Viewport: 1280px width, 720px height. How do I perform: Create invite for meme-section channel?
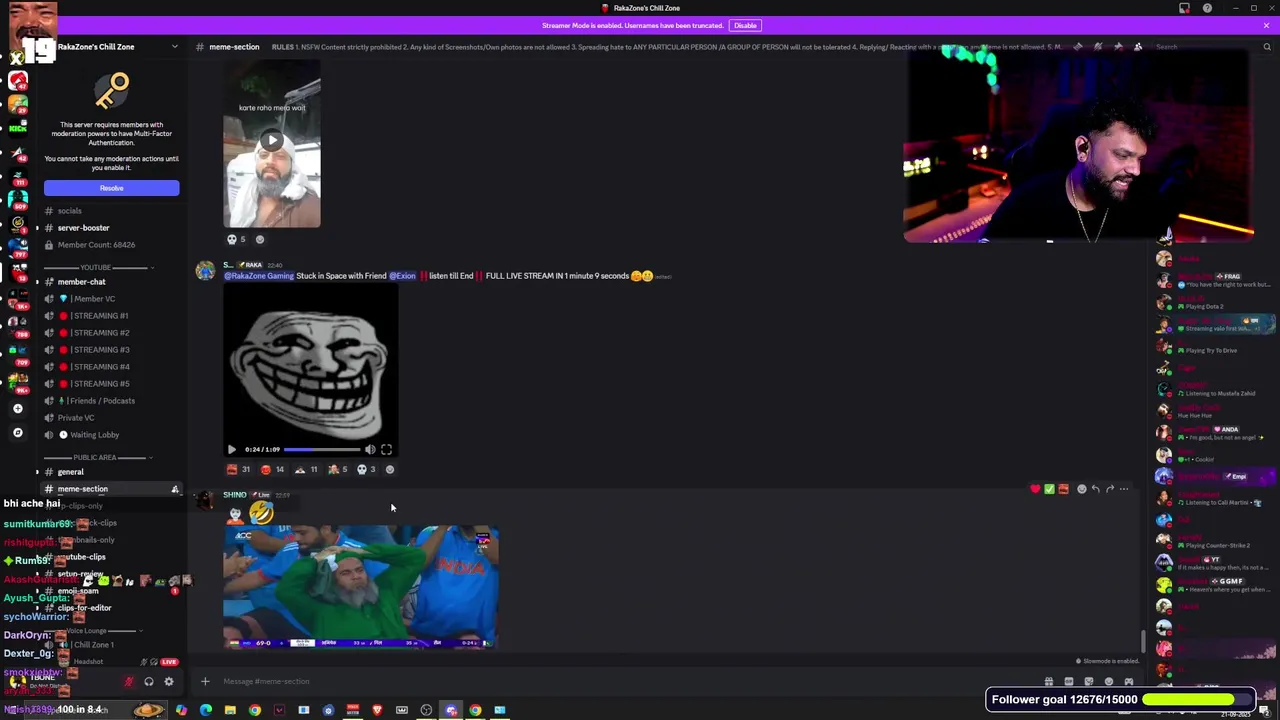pyautogui.click(x=175, y=489)
